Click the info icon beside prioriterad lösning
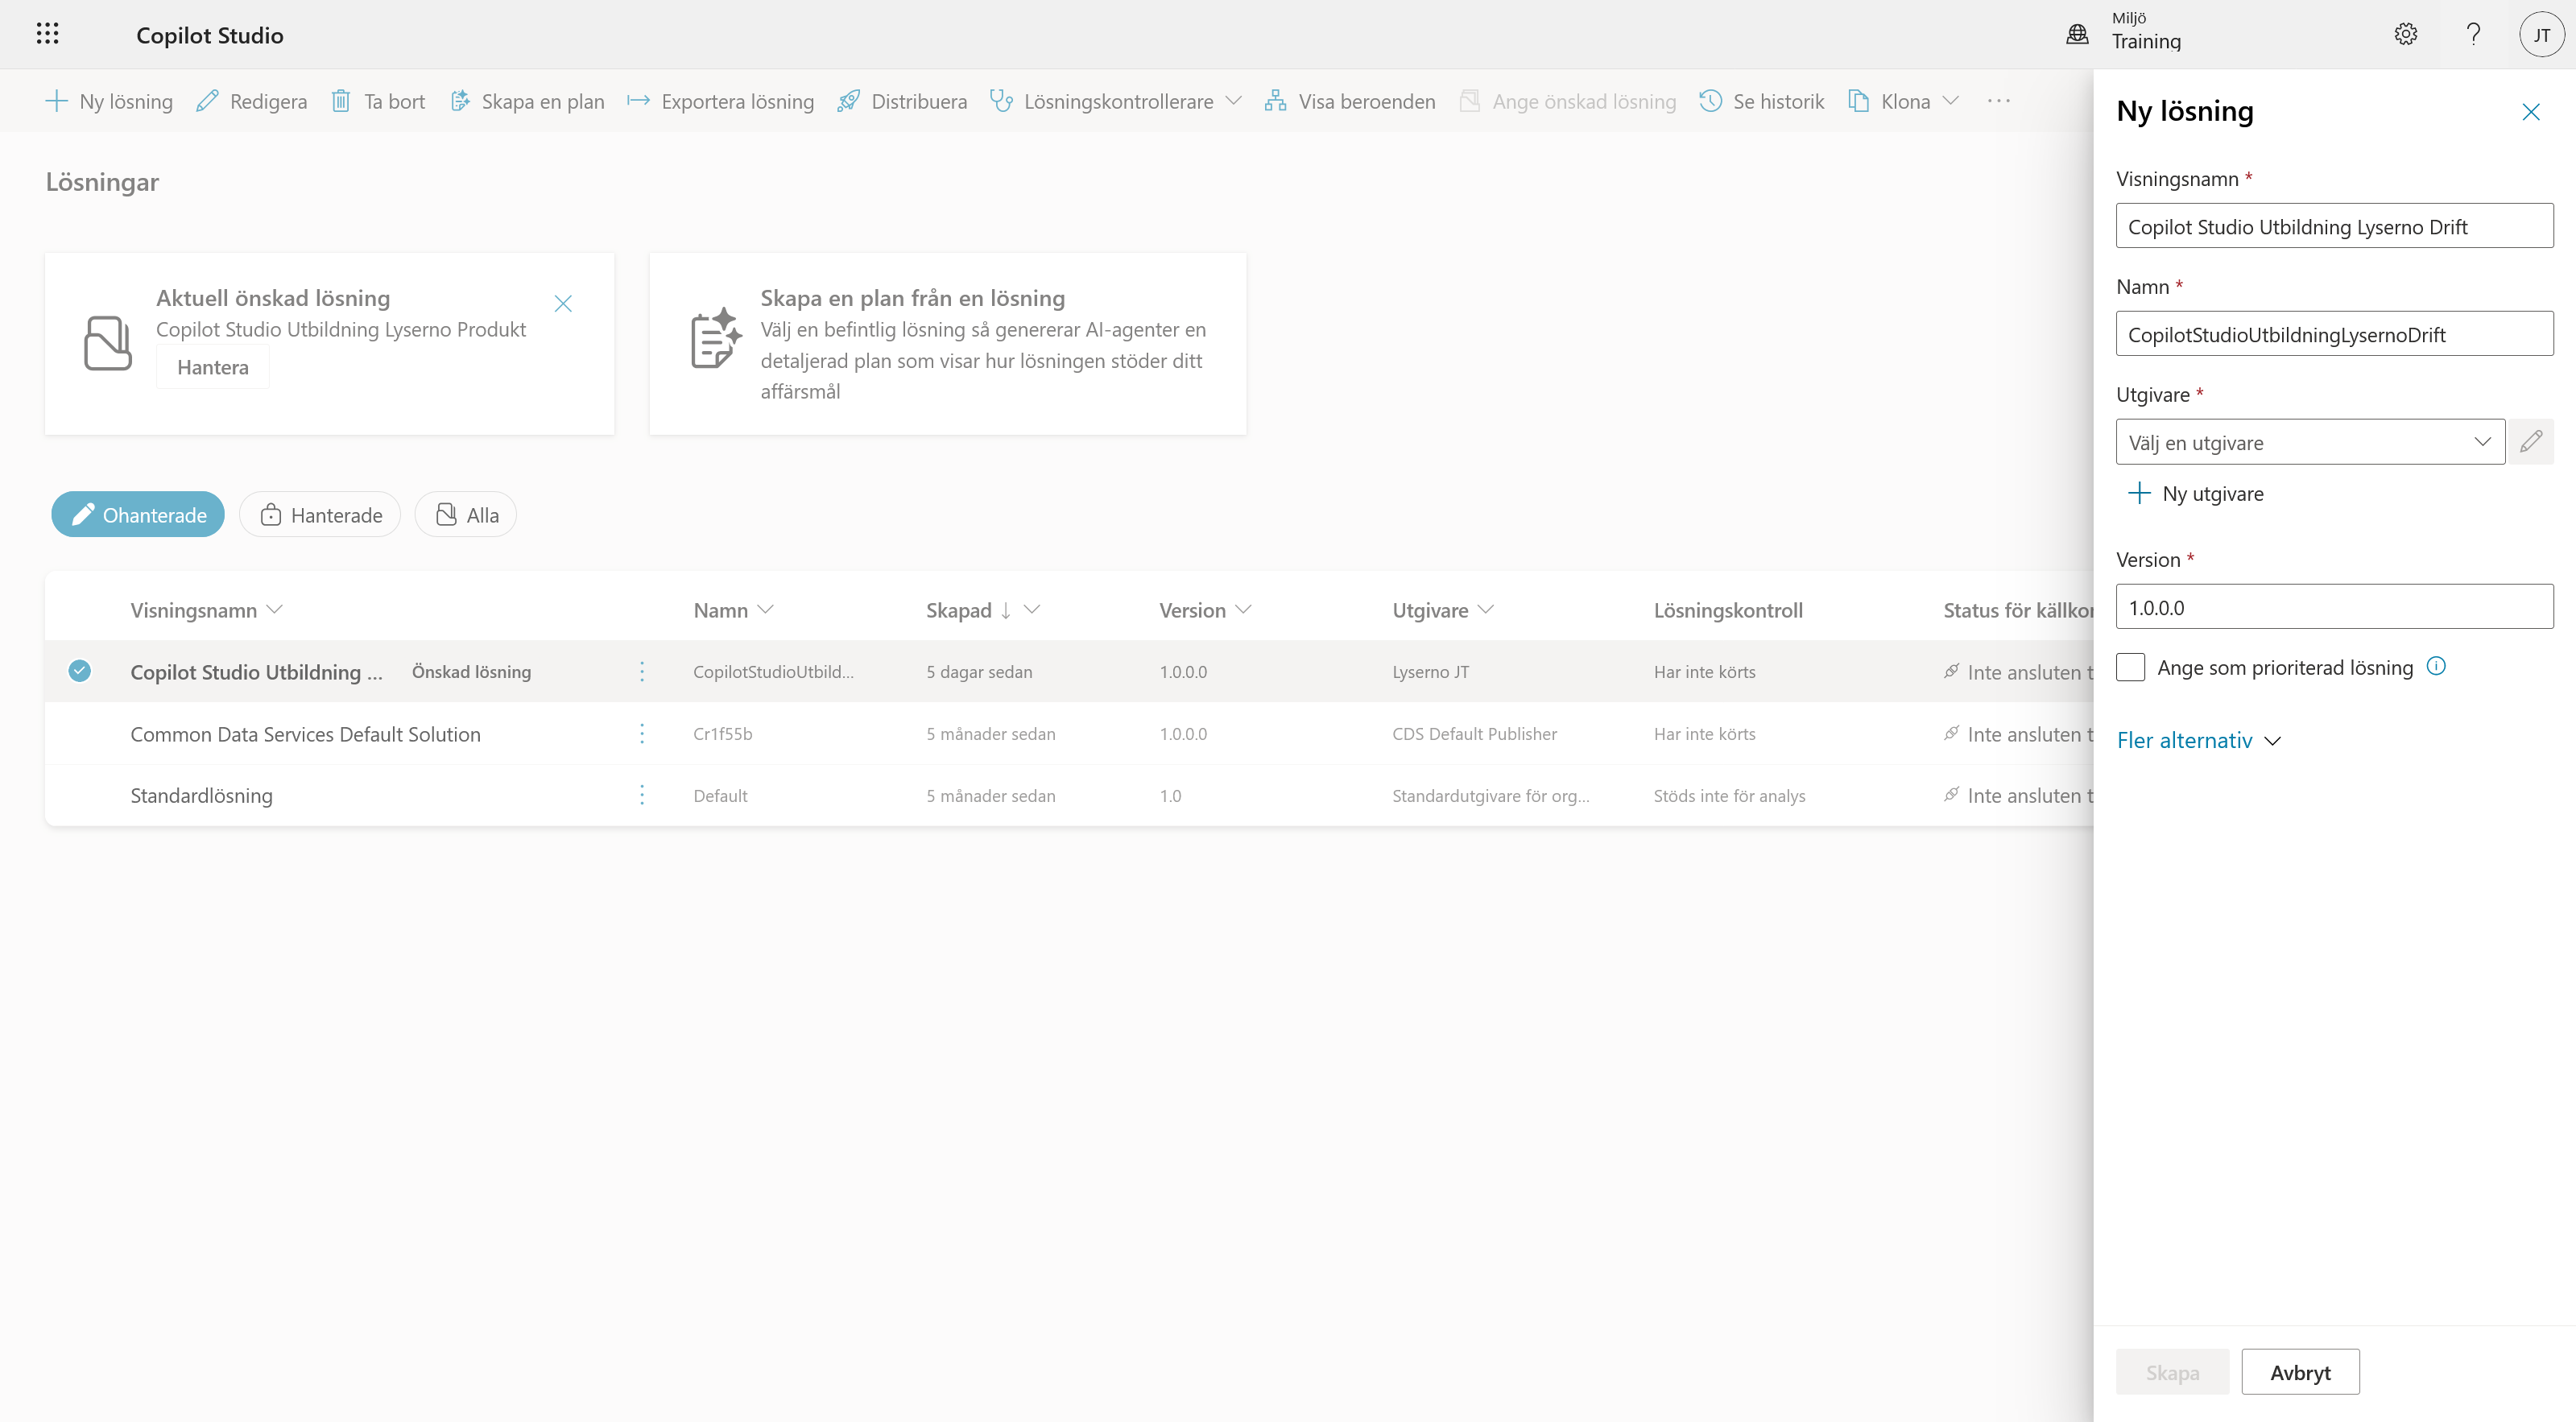The width and height of the screenshot is (2576, 1422). (x=2436, y=666)
